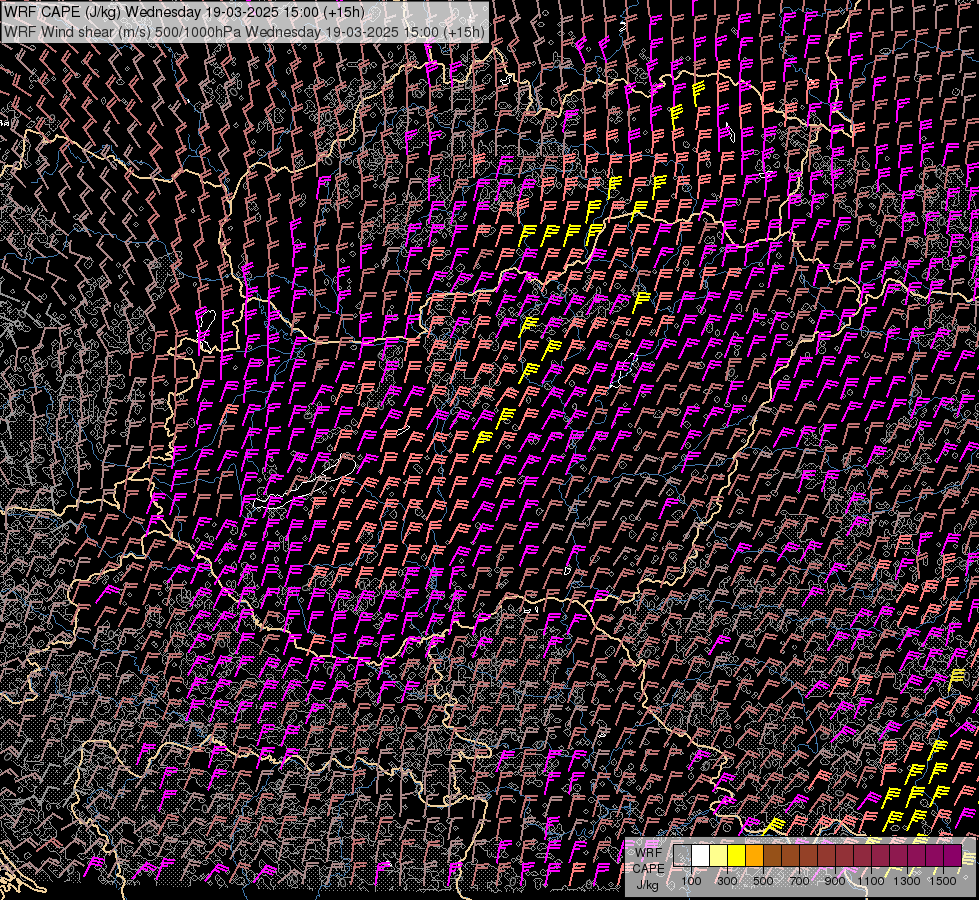Click the legend unit label J/kg
Viewport: 979px width, 900px height.
coord(648,885)
